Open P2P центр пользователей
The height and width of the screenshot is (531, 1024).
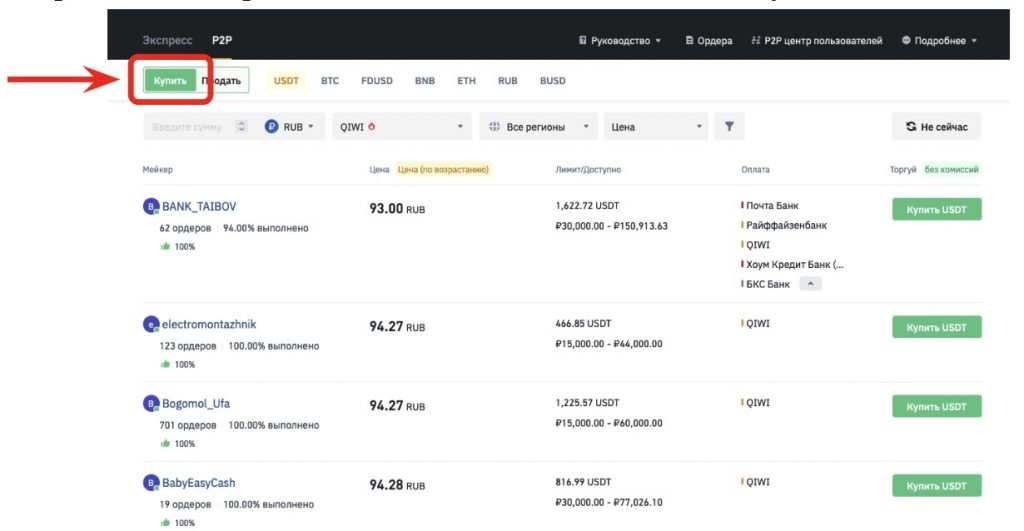(816, 41)
